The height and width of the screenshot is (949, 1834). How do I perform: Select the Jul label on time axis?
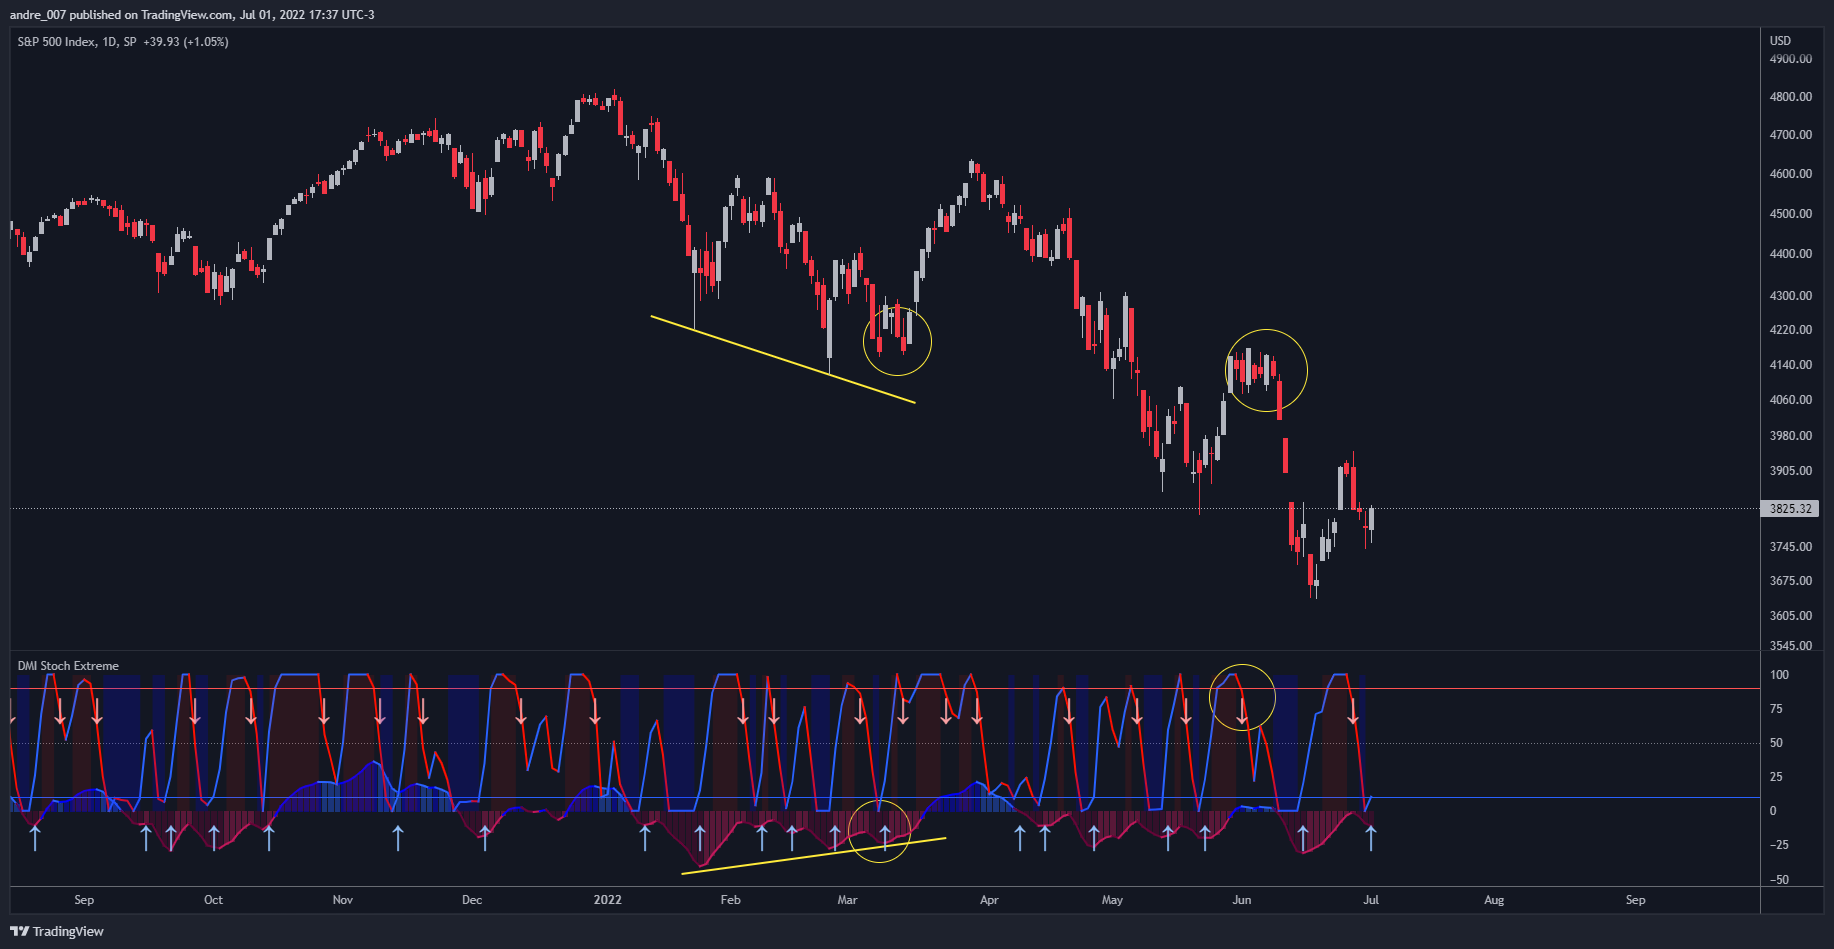click(x=1371, y=900)
